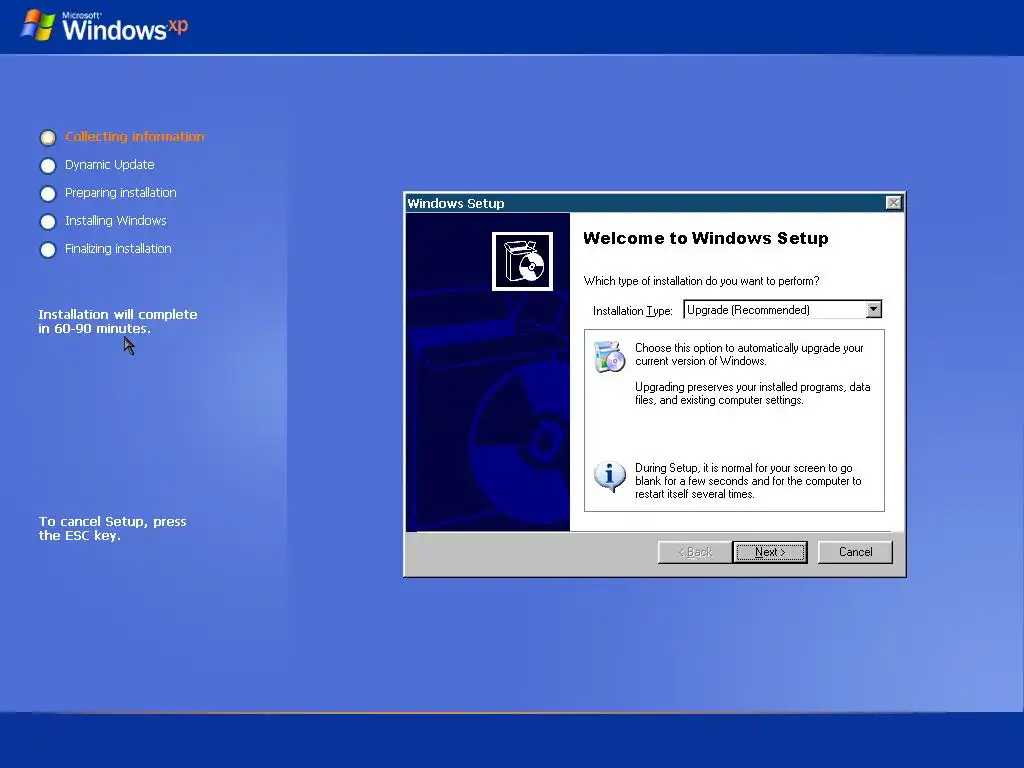The height and width of the screenshot is (768, 1024).
Task: Click the 'Collecting information' orange text
Action: pyautogui.click(x=135, y=136)
